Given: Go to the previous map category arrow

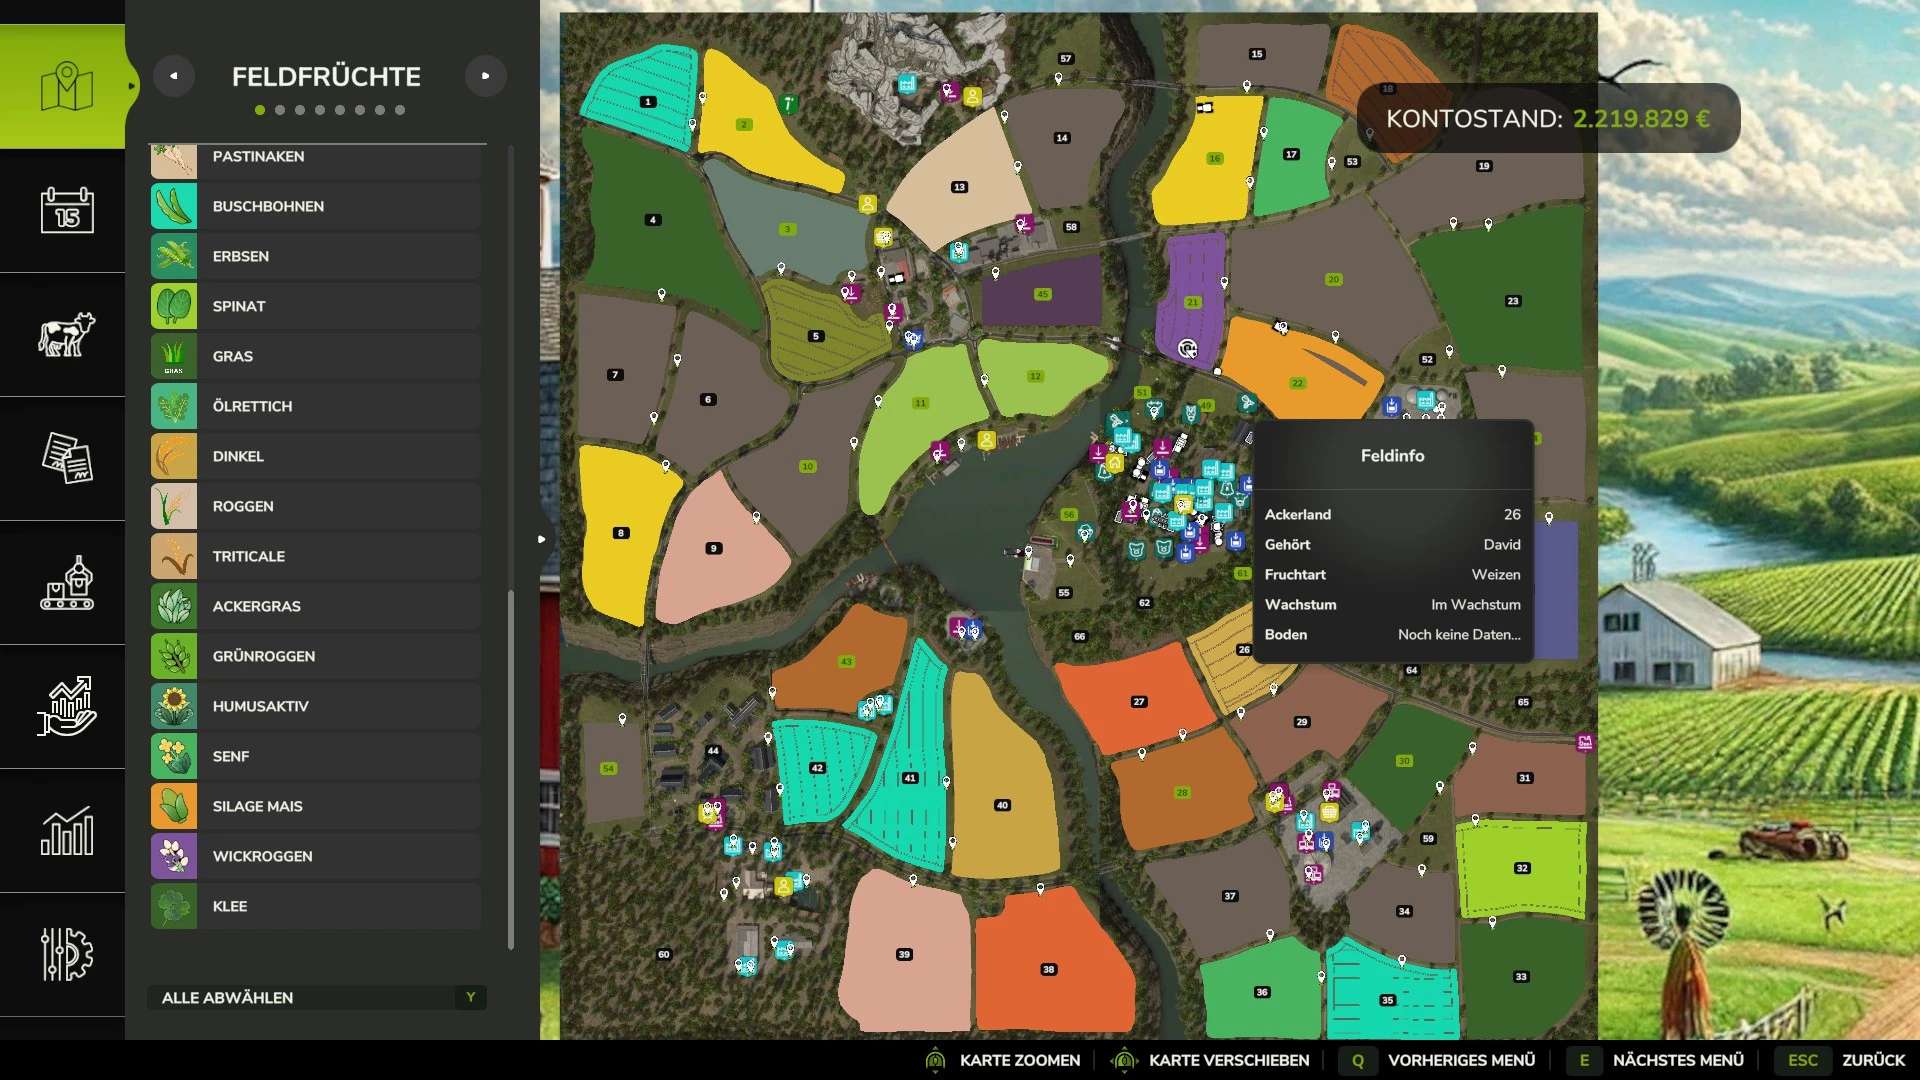Looking at the screenshot, I should [x=174, y=76].
